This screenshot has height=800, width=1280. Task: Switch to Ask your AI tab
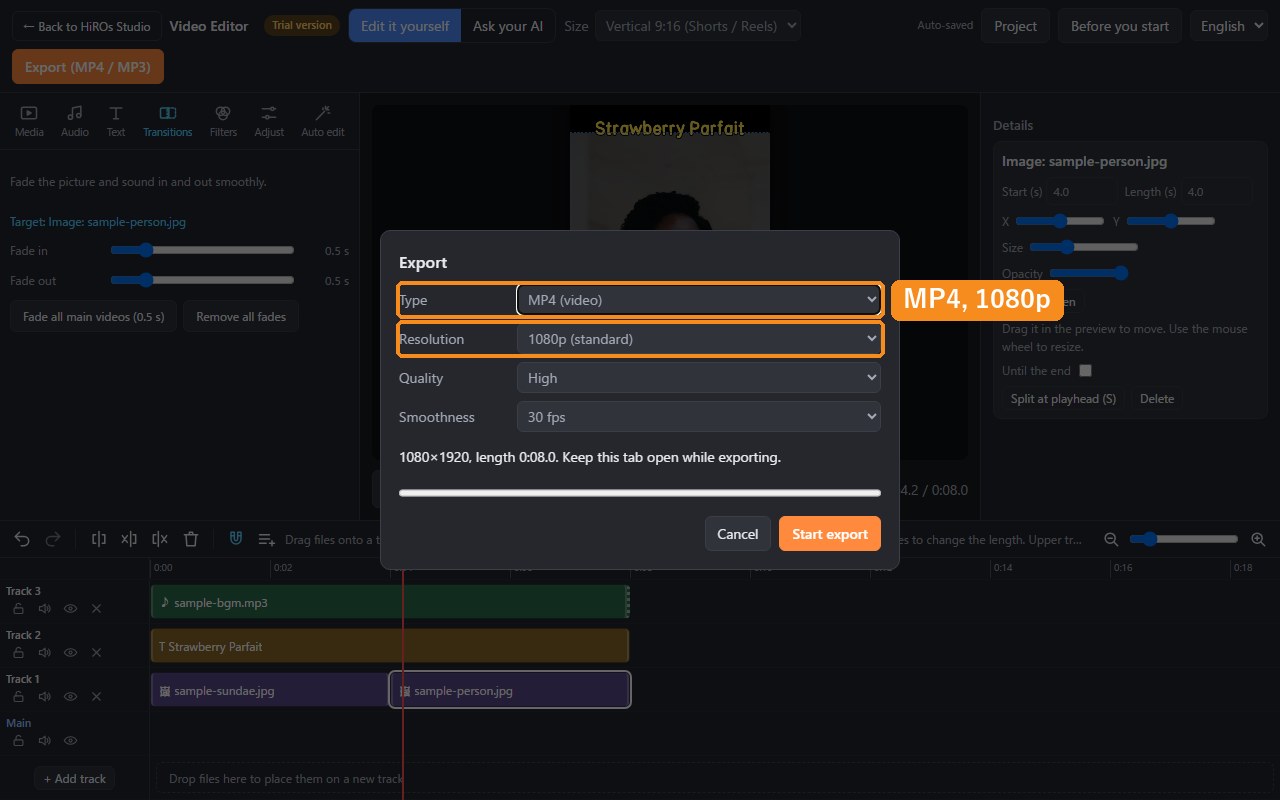[x=508, y=26]
